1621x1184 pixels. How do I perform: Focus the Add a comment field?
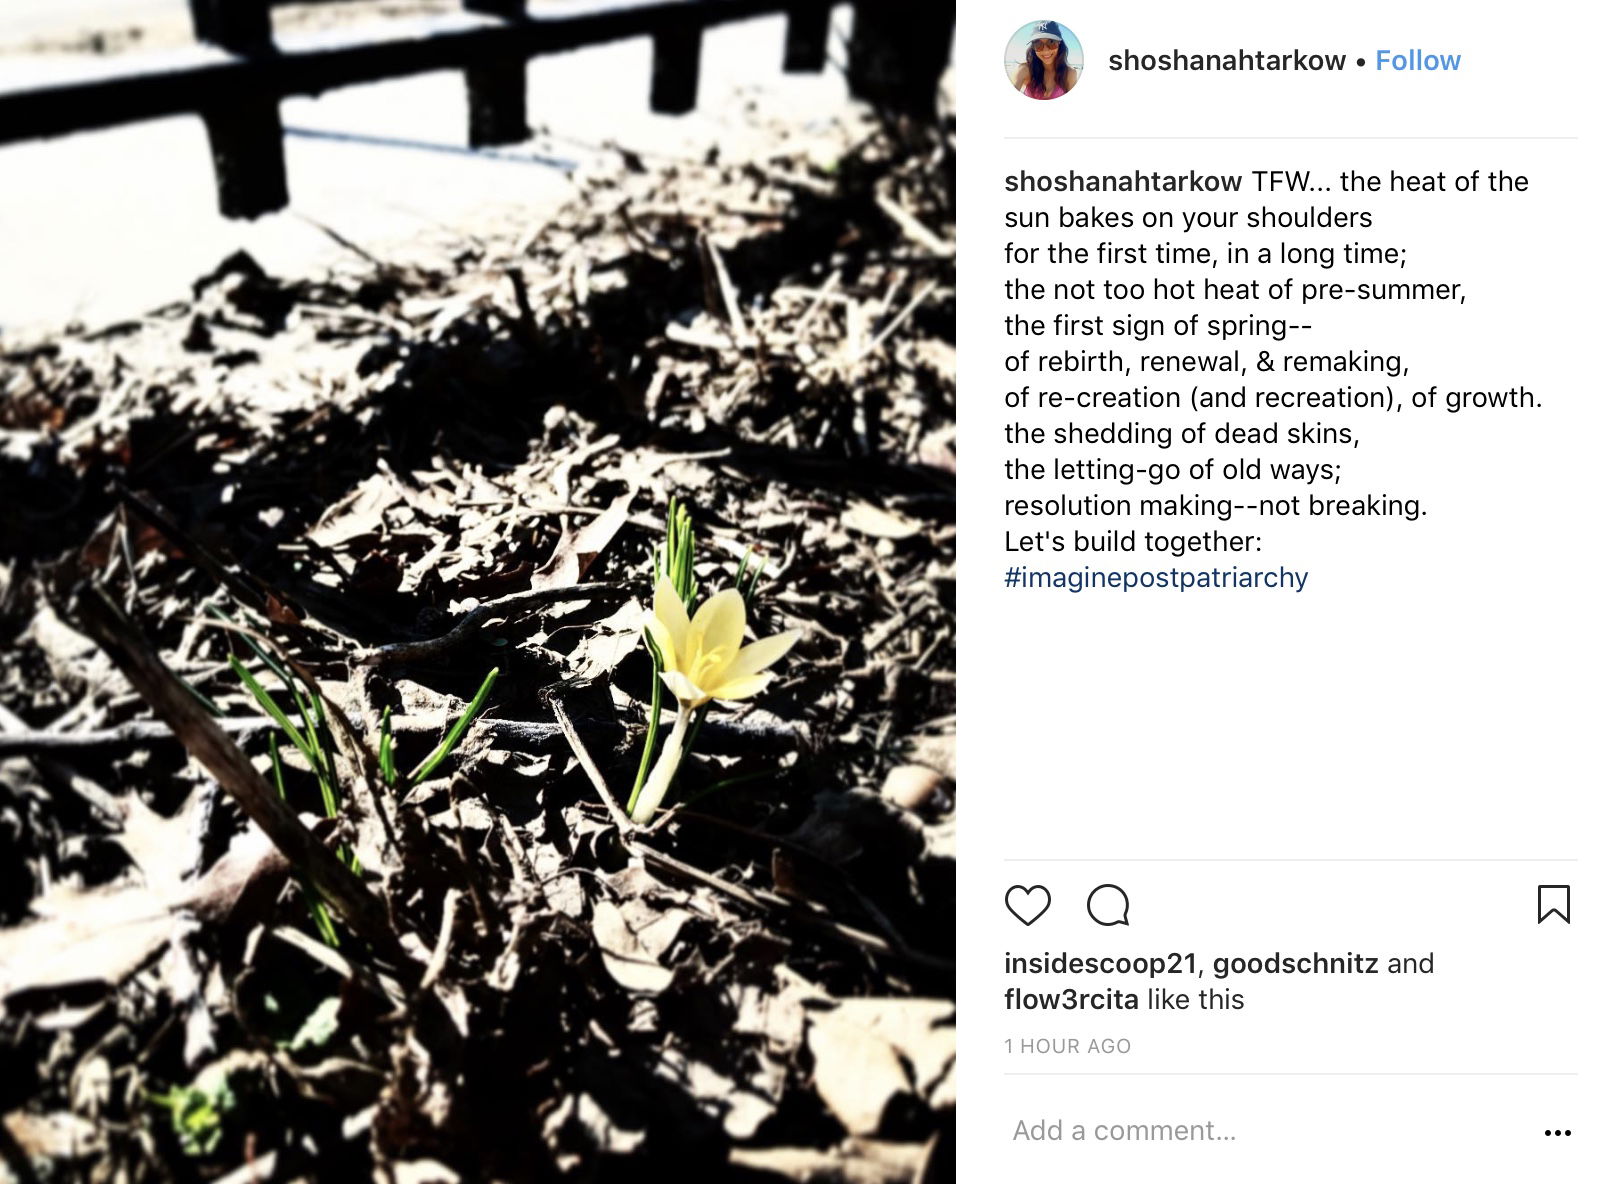[1270, 1131]
